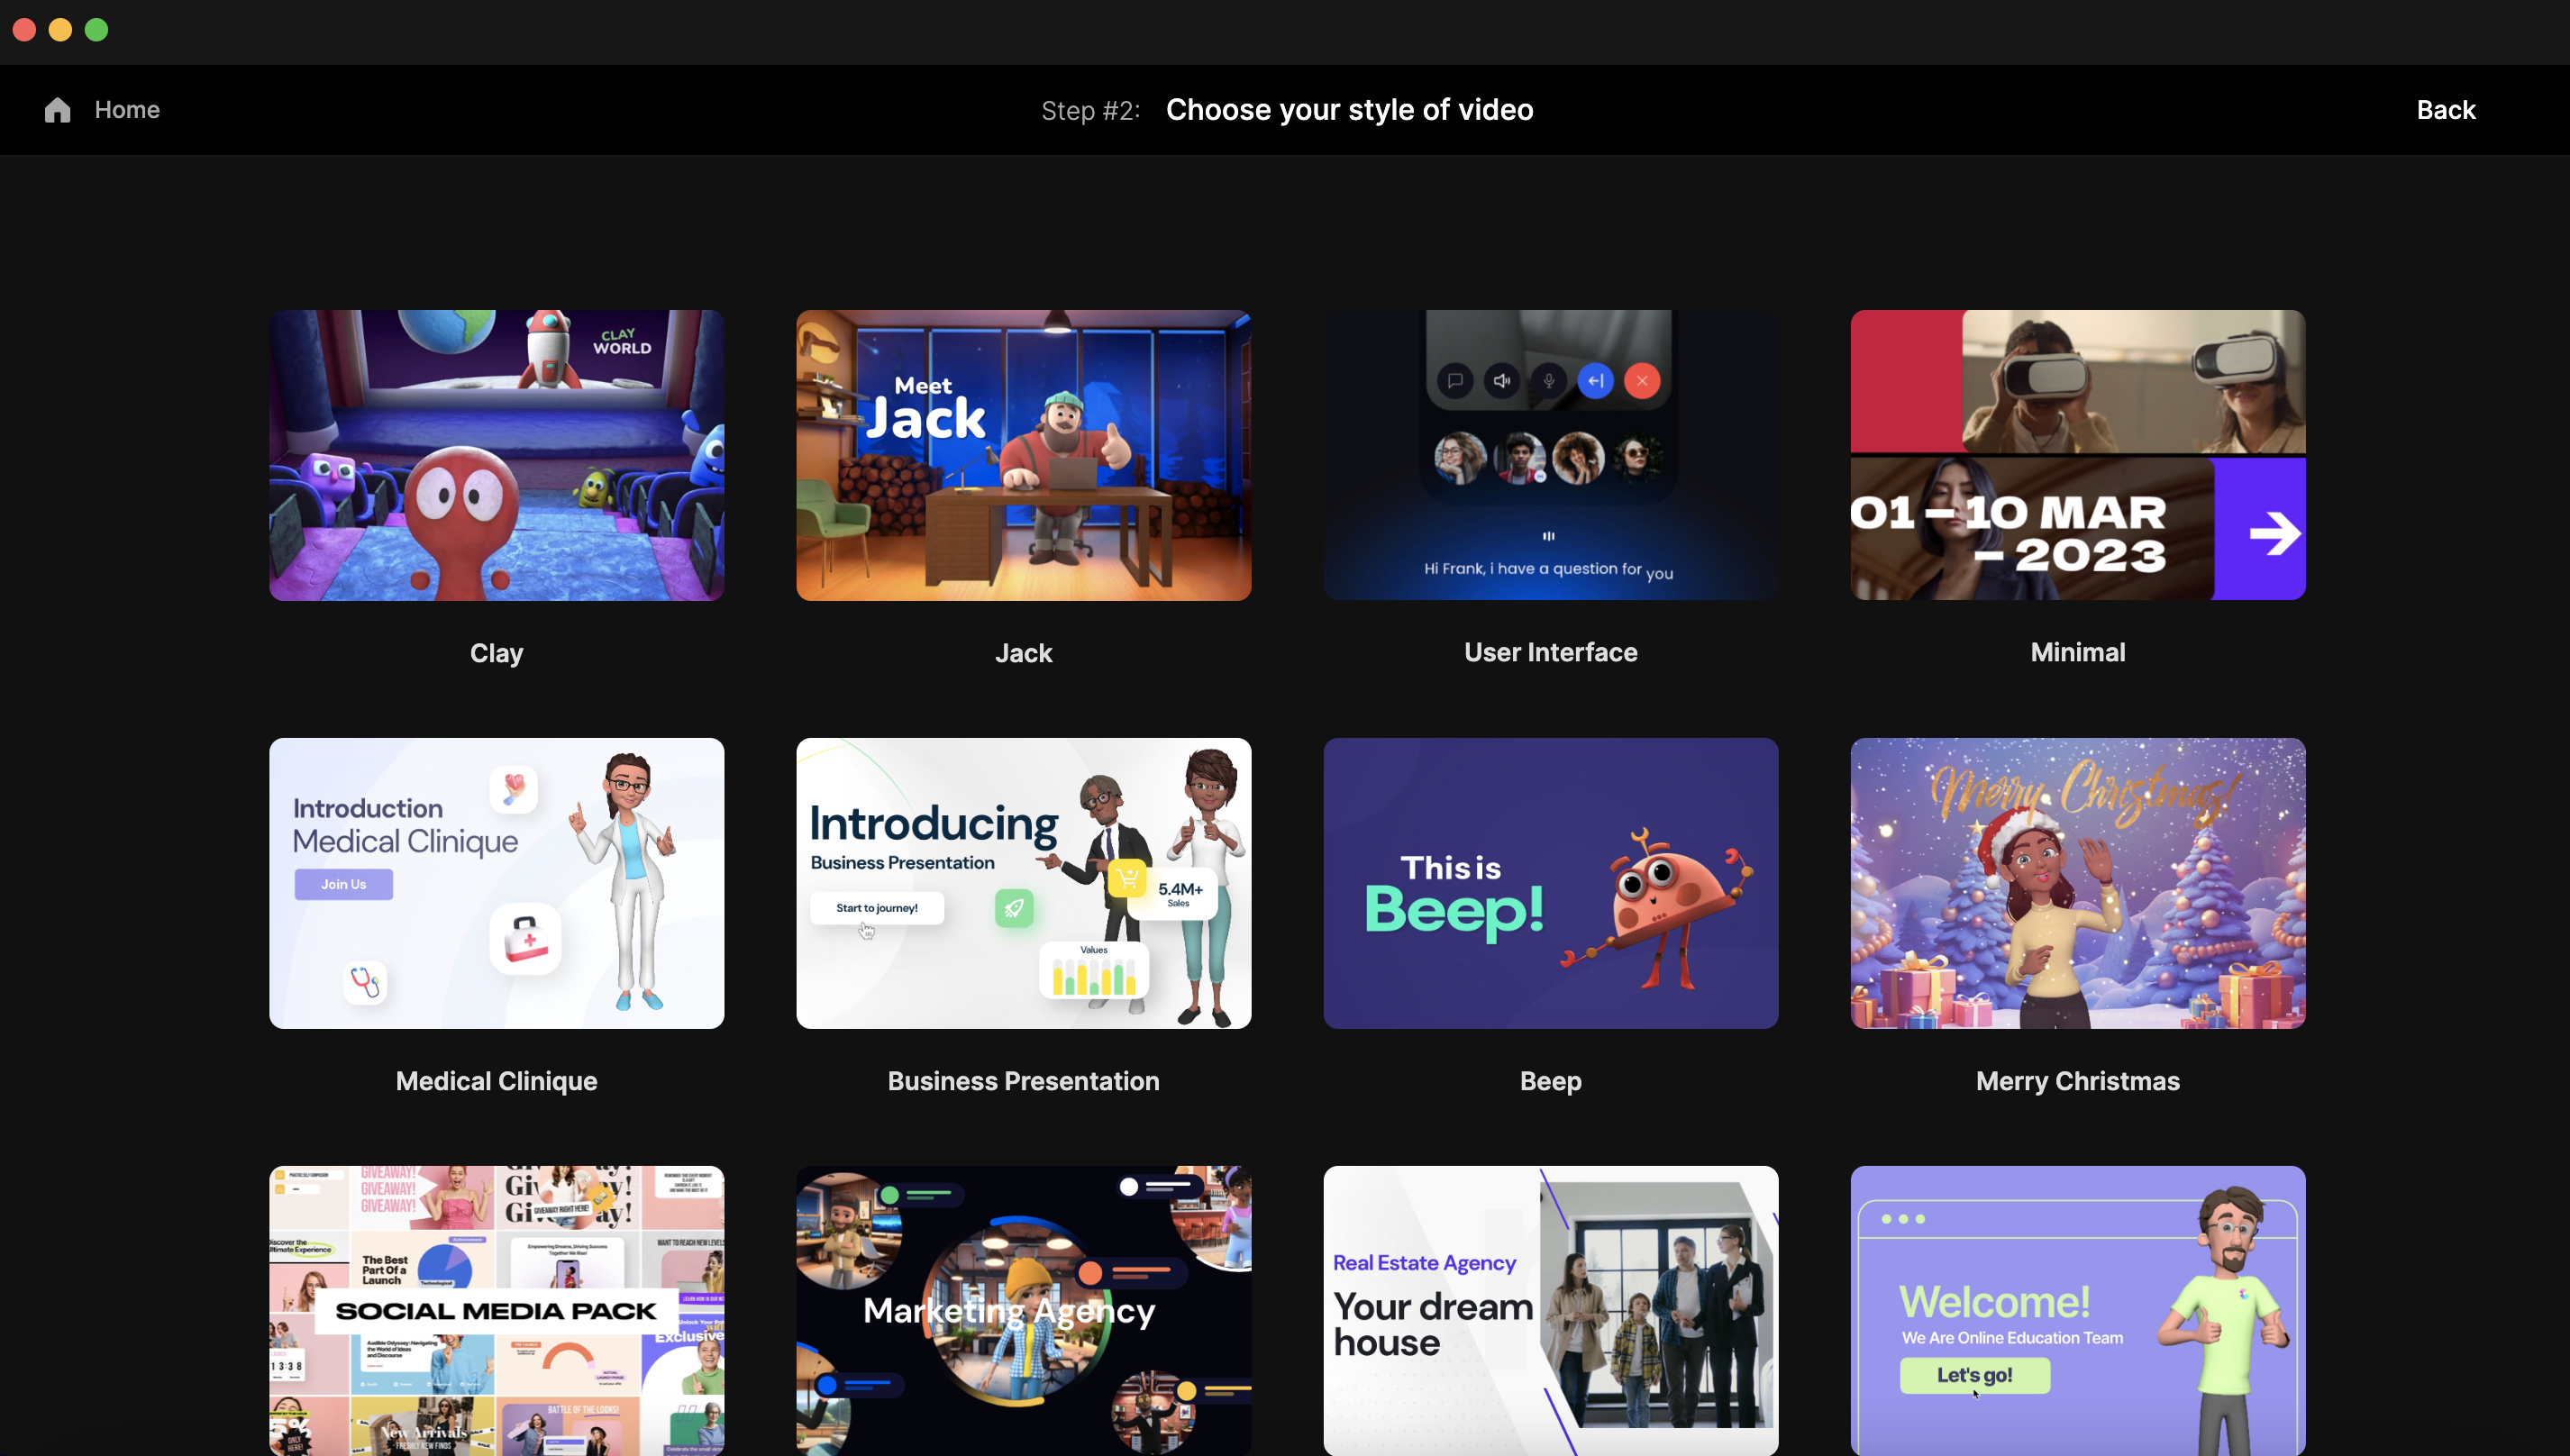
Task: Click the Home button
Action: (101, 109)
